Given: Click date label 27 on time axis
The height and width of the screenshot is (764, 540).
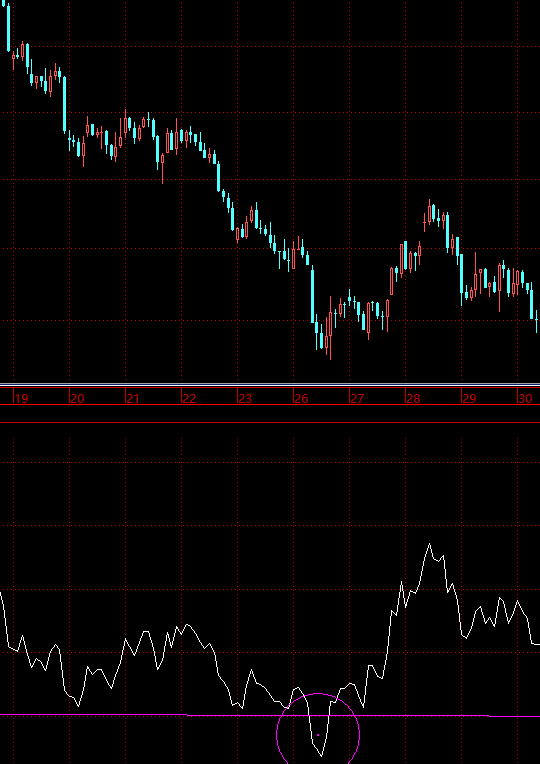Looking at the screenshot, I should pyautogui.click(x=357, y=399).
